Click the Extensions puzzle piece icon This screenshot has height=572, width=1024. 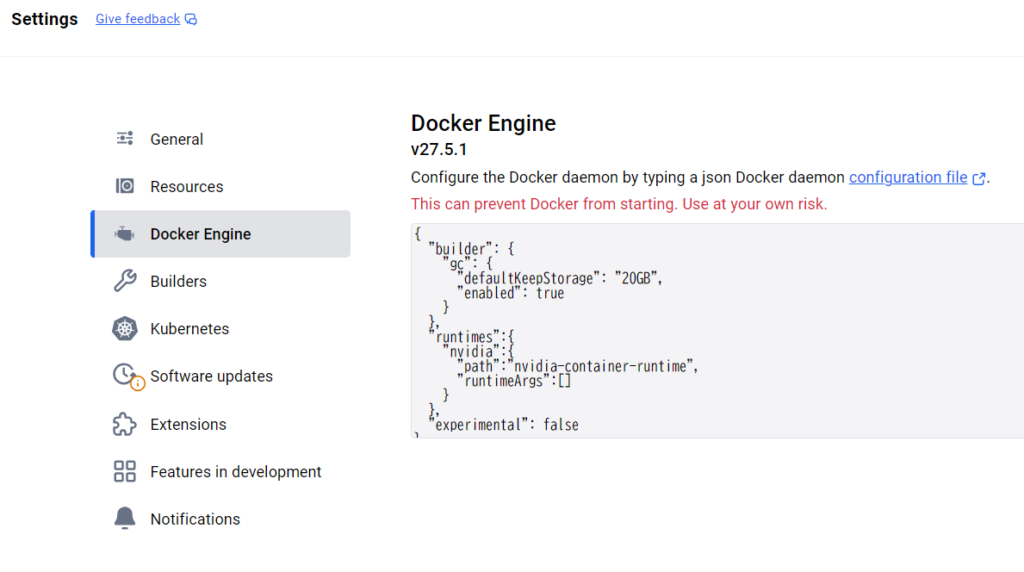point(125,424)
